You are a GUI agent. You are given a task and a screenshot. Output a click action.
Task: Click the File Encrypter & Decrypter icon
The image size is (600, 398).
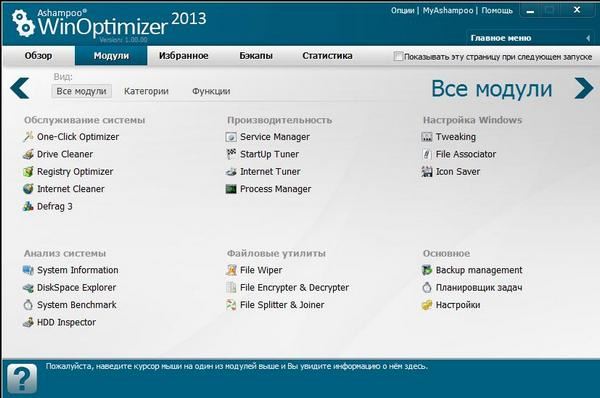pos(231,287)
